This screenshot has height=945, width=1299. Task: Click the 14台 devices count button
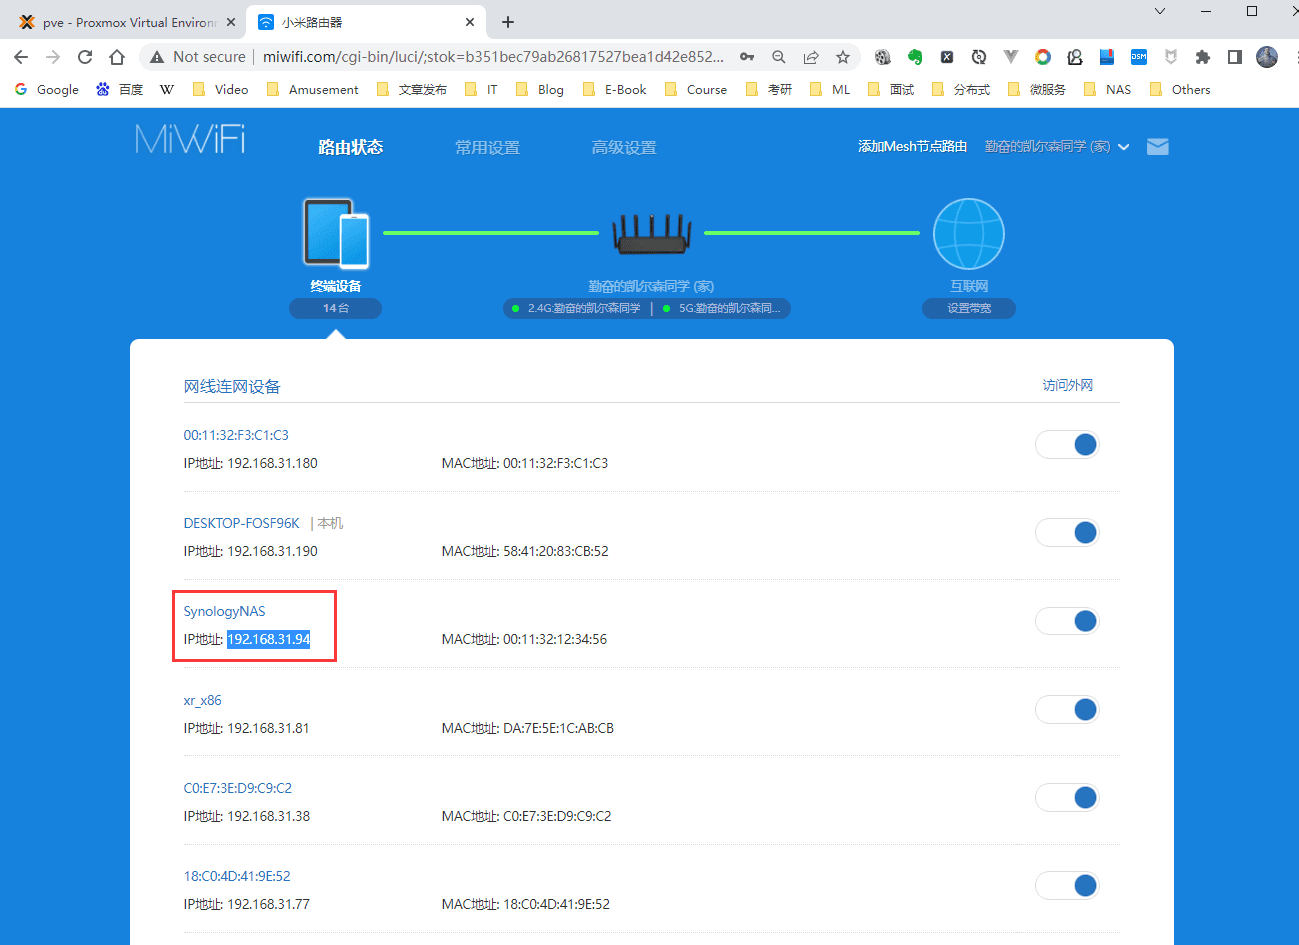coord(336,308)
